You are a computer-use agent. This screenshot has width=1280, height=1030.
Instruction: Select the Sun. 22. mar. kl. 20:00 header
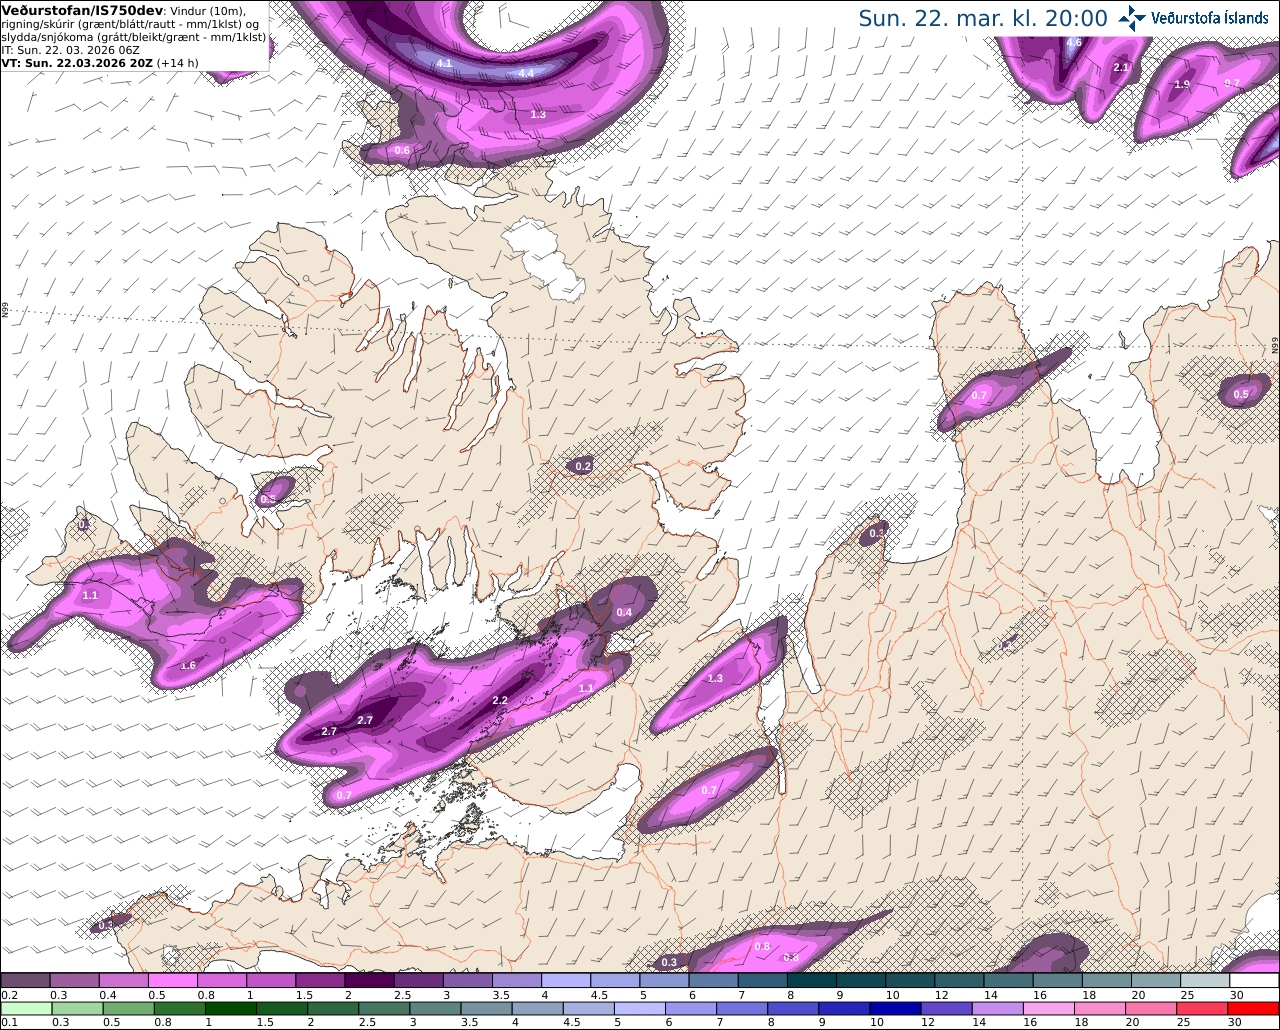[983, 18]
